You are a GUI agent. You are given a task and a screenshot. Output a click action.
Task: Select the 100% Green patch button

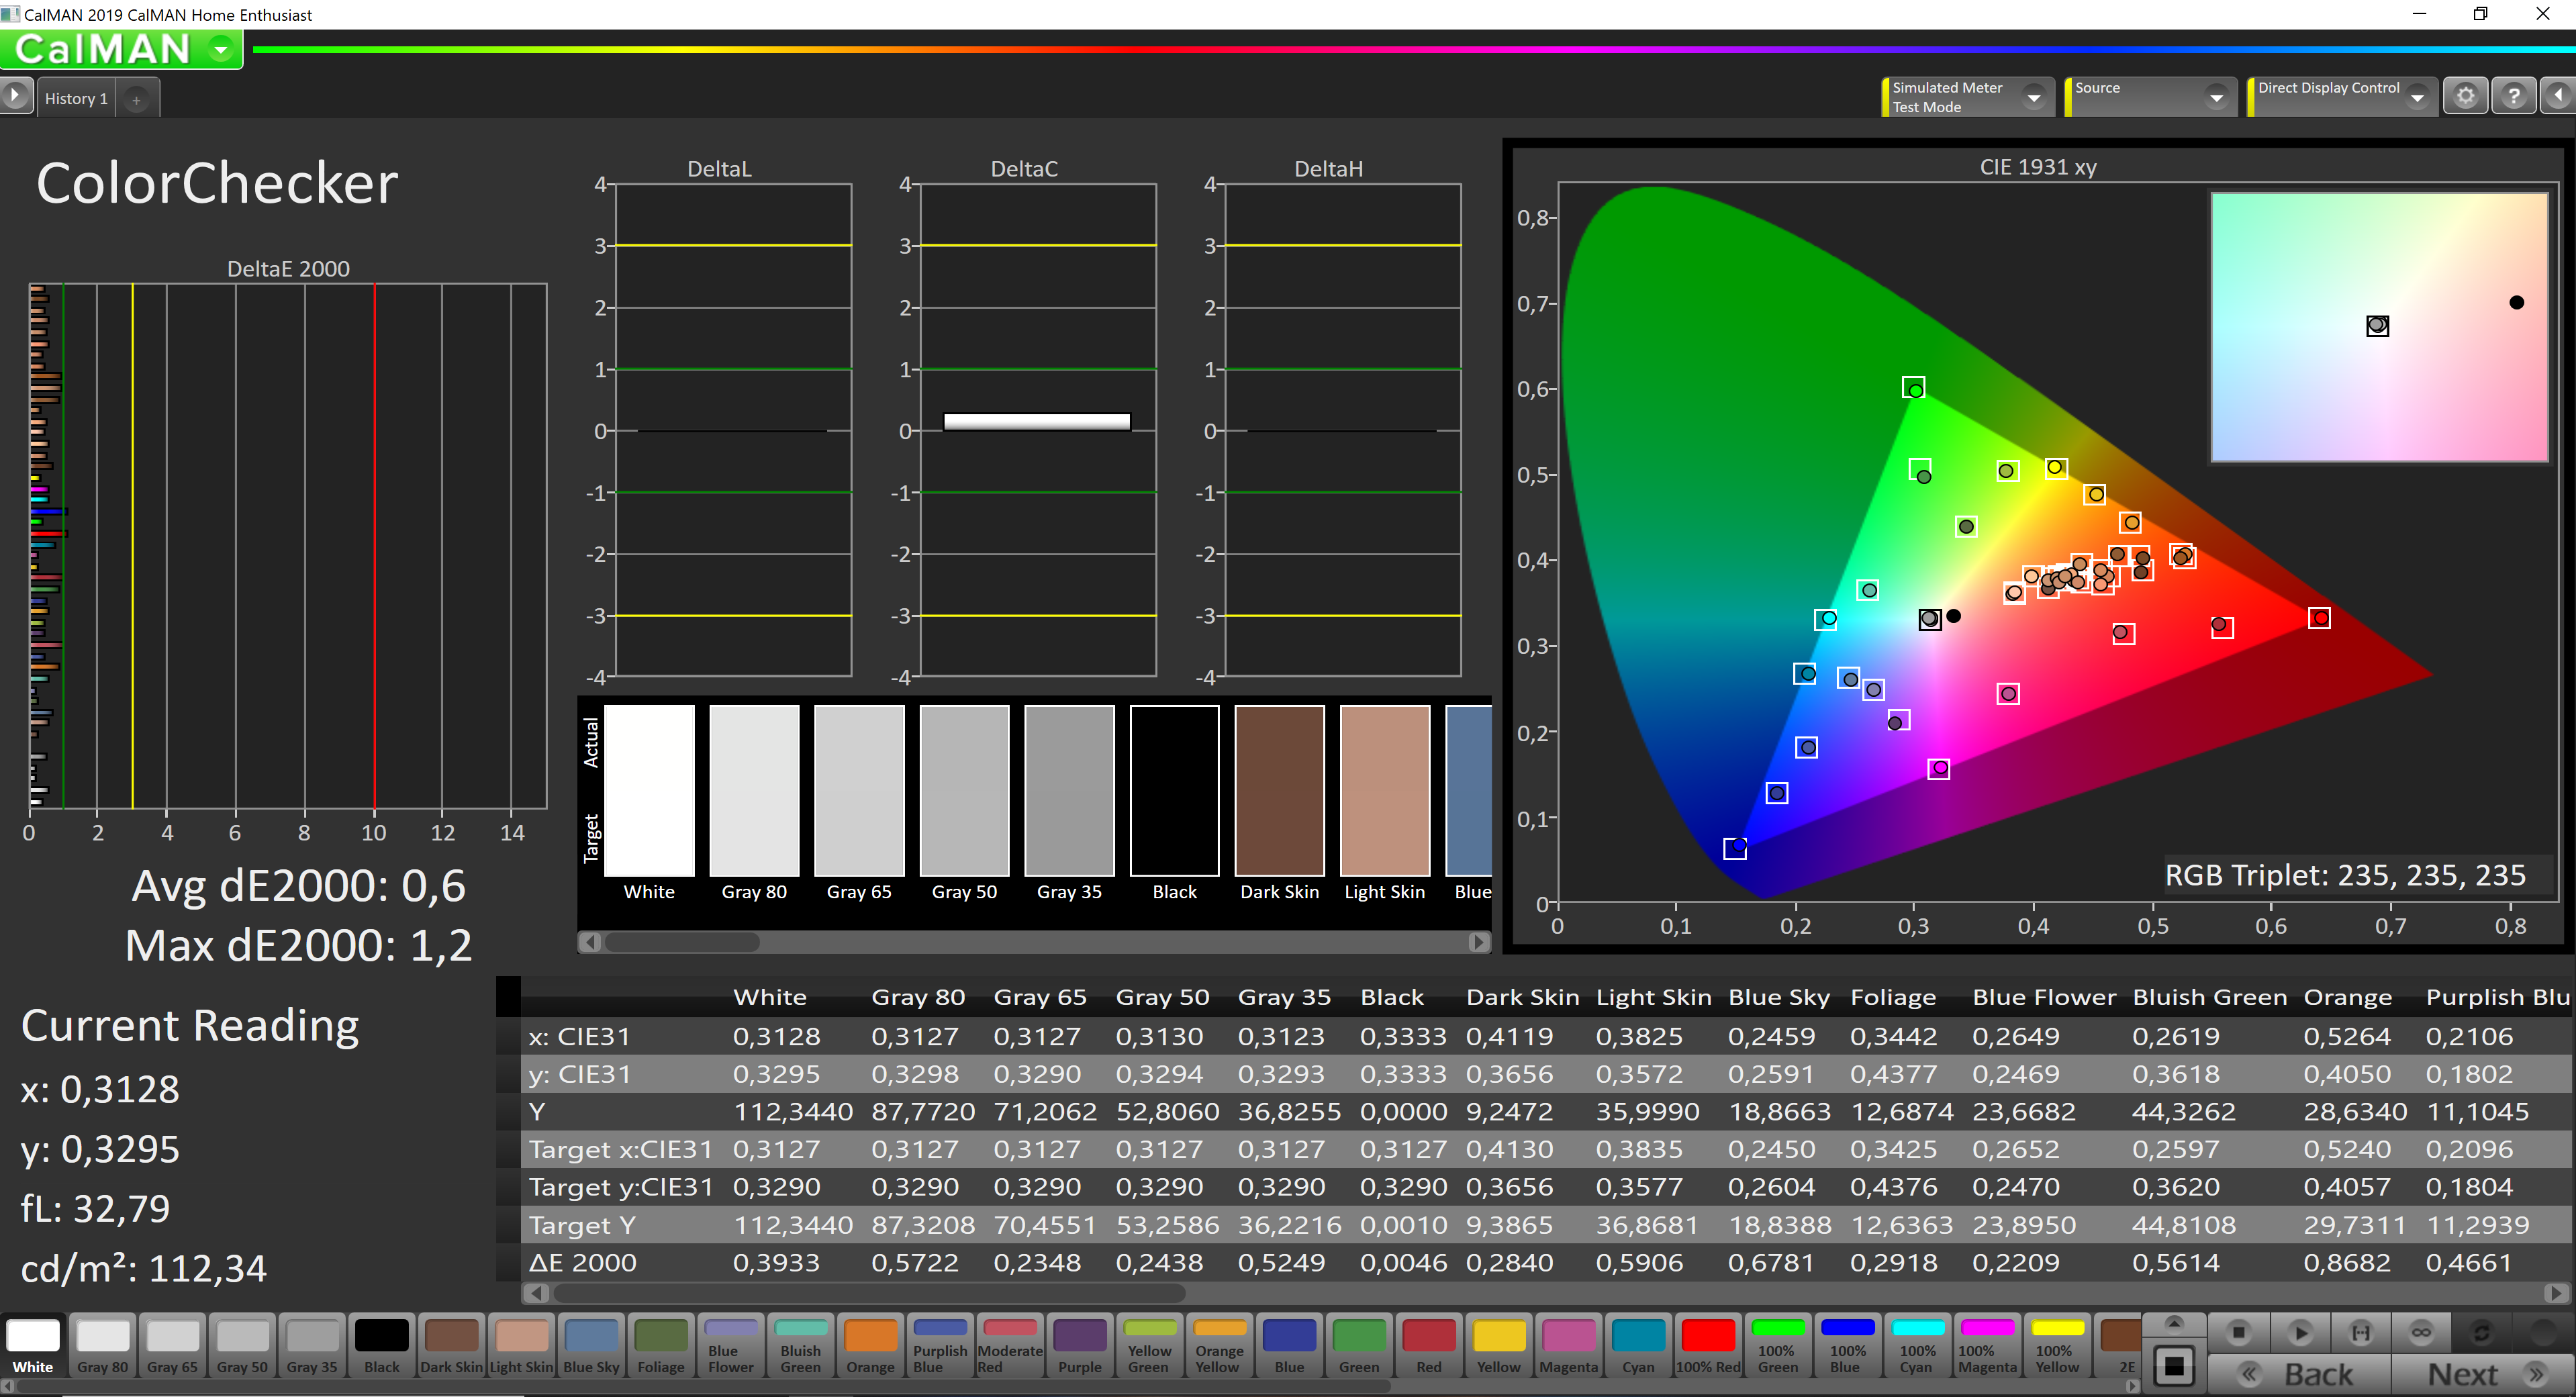coord(1778,1345)
